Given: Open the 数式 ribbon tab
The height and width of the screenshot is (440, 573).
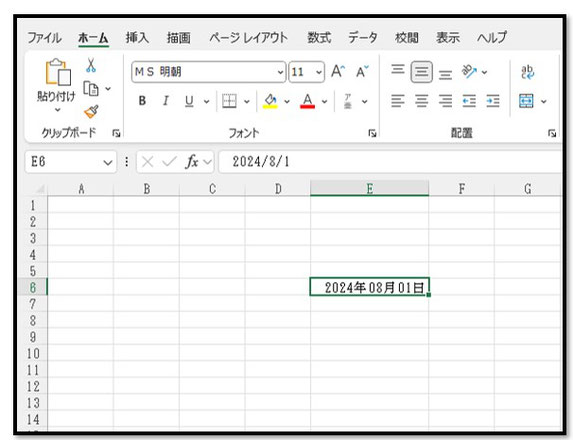Looking at the screenshot, I should (x=319, y=38).
